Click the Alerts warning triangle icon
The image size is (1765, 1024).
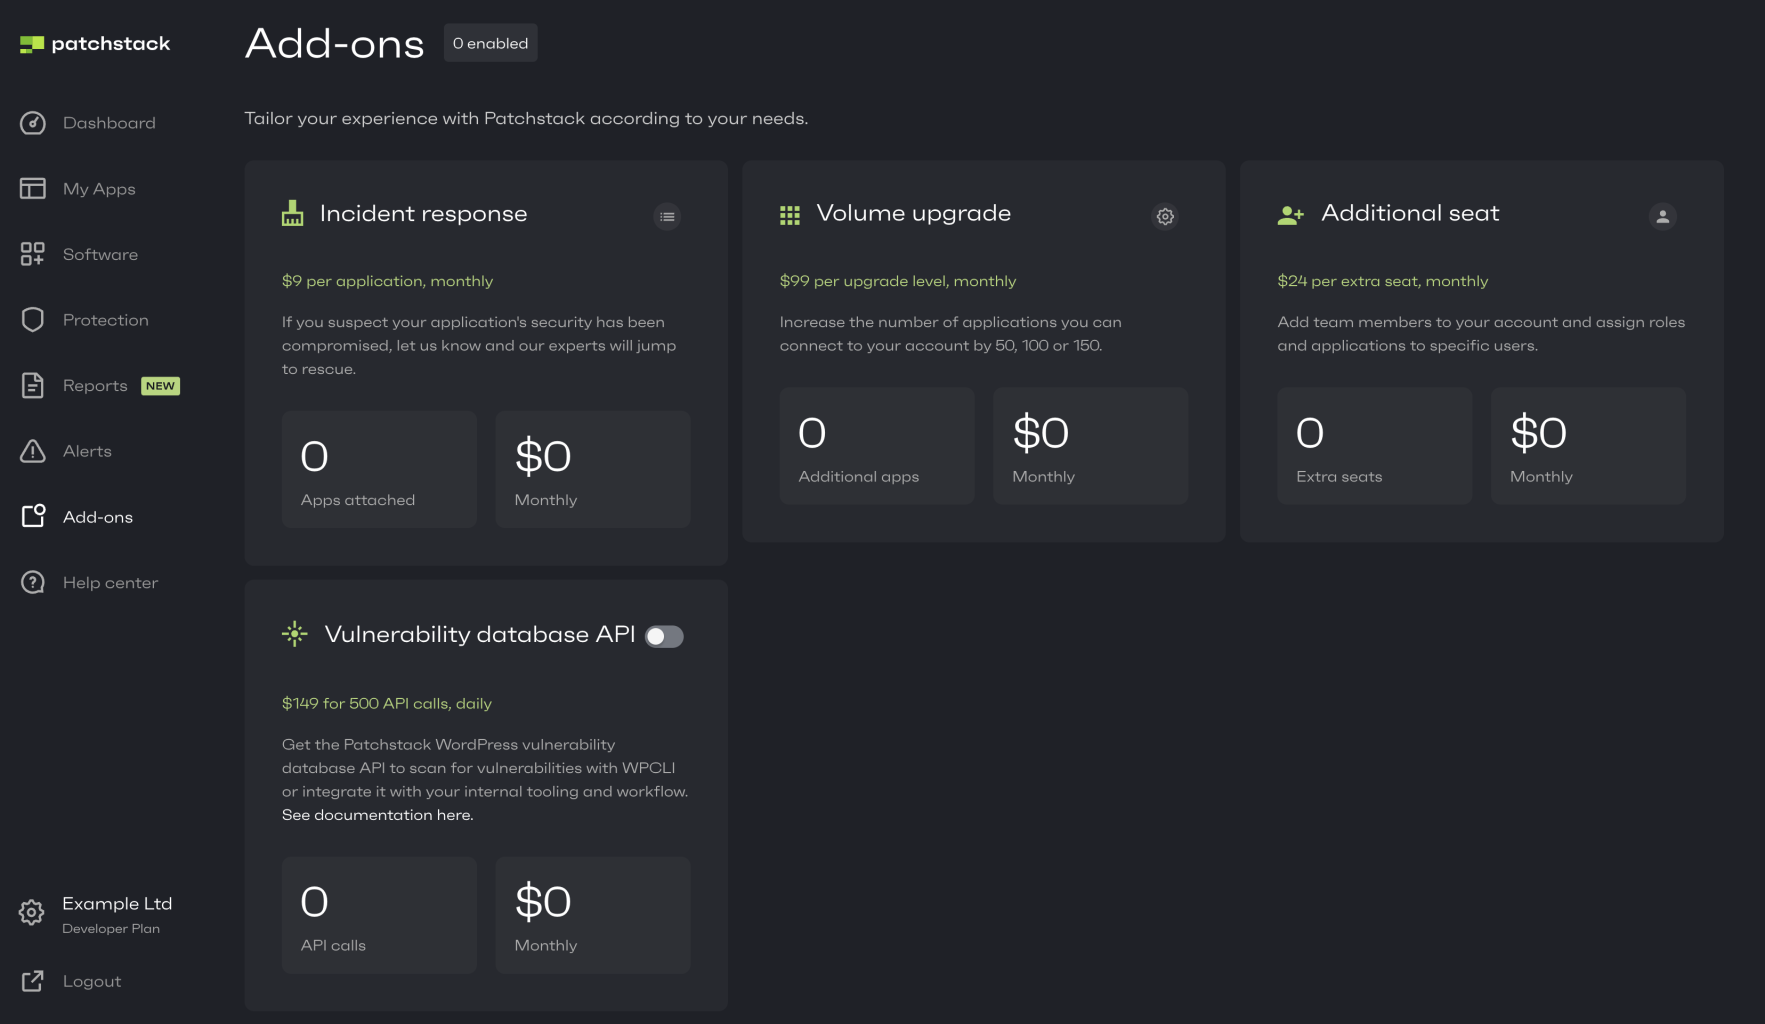tap(33, 451)
